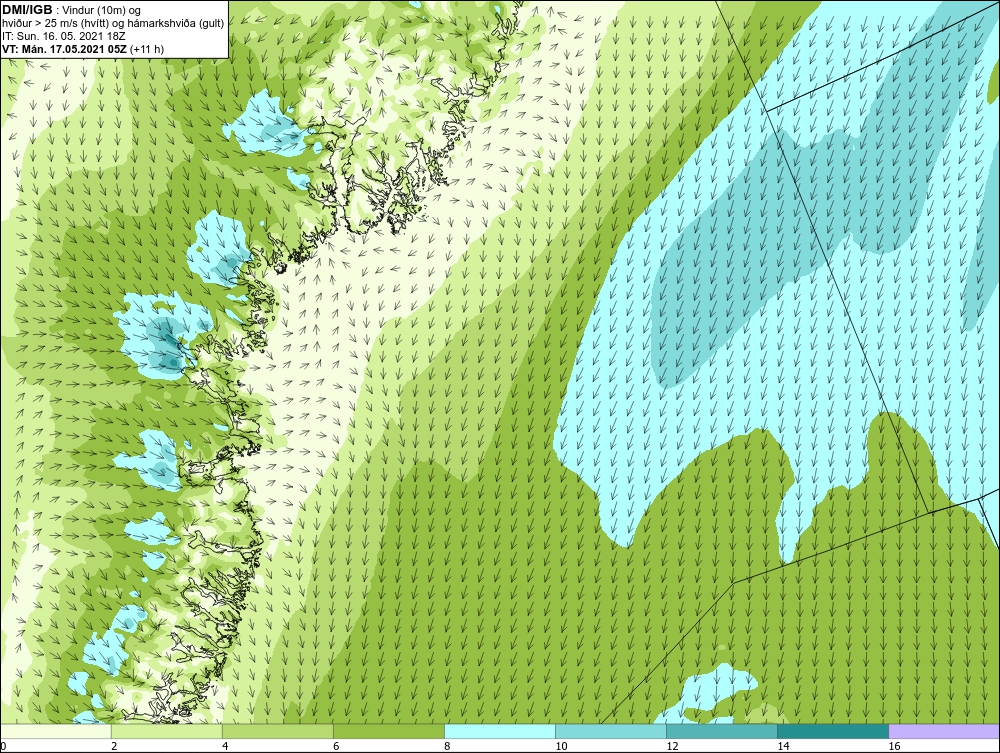
Task: Click the scale label '16'
Action: (893, 746)
